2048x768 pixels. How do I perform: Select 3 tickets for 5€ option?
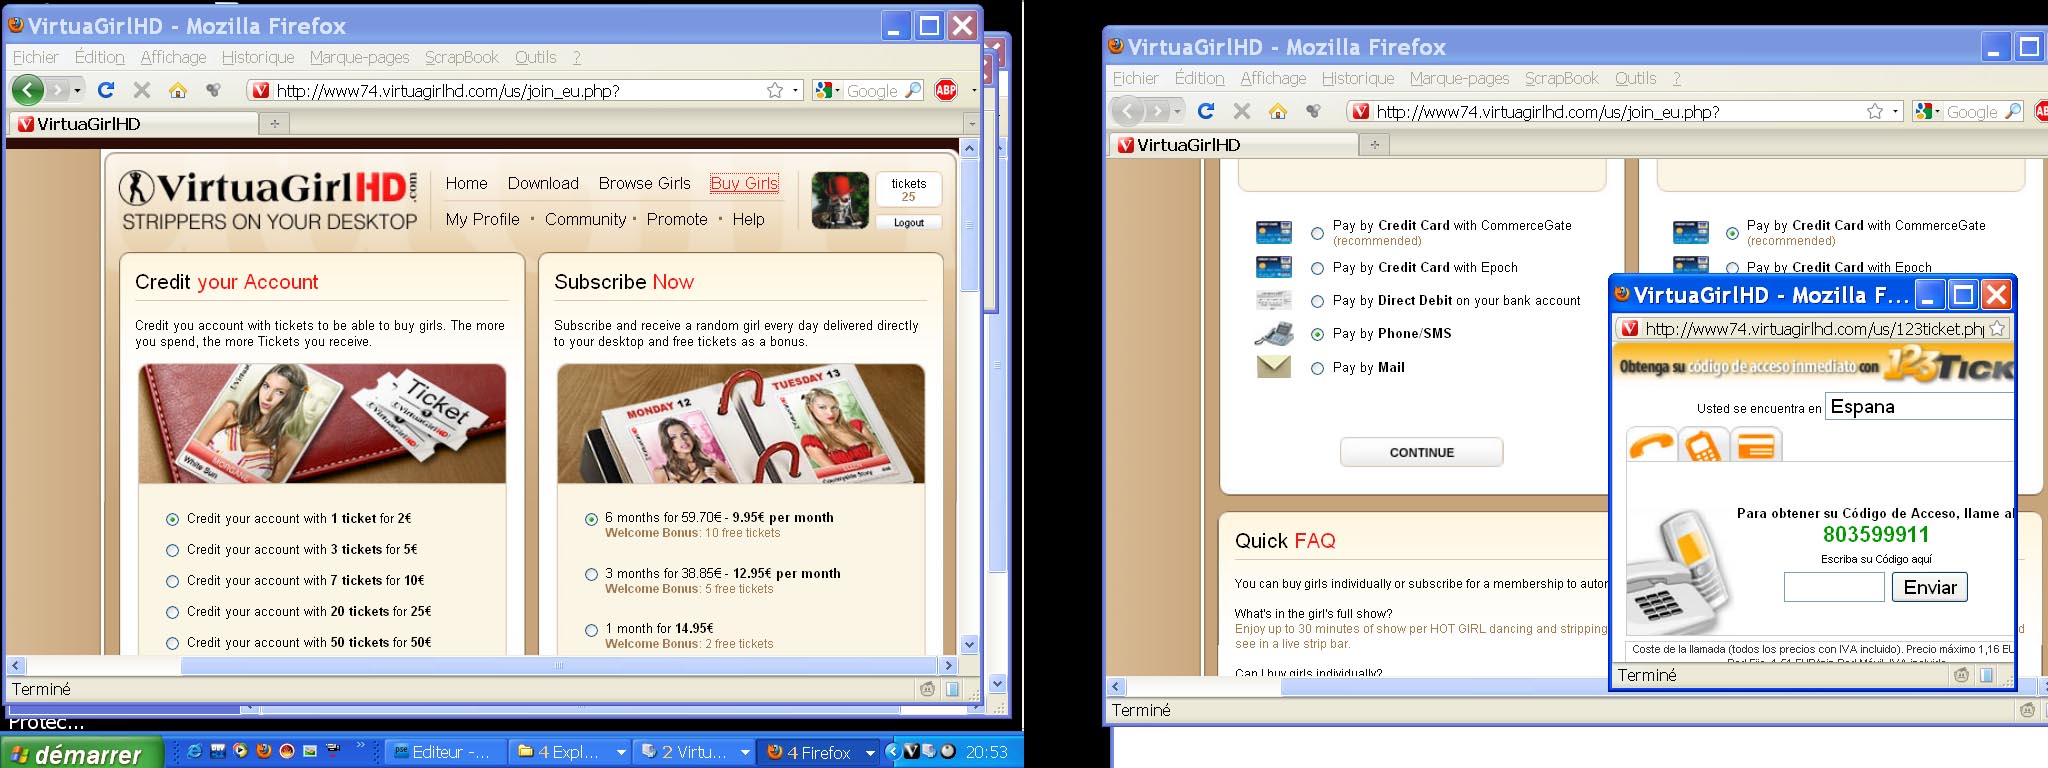(x=172, y=550)
